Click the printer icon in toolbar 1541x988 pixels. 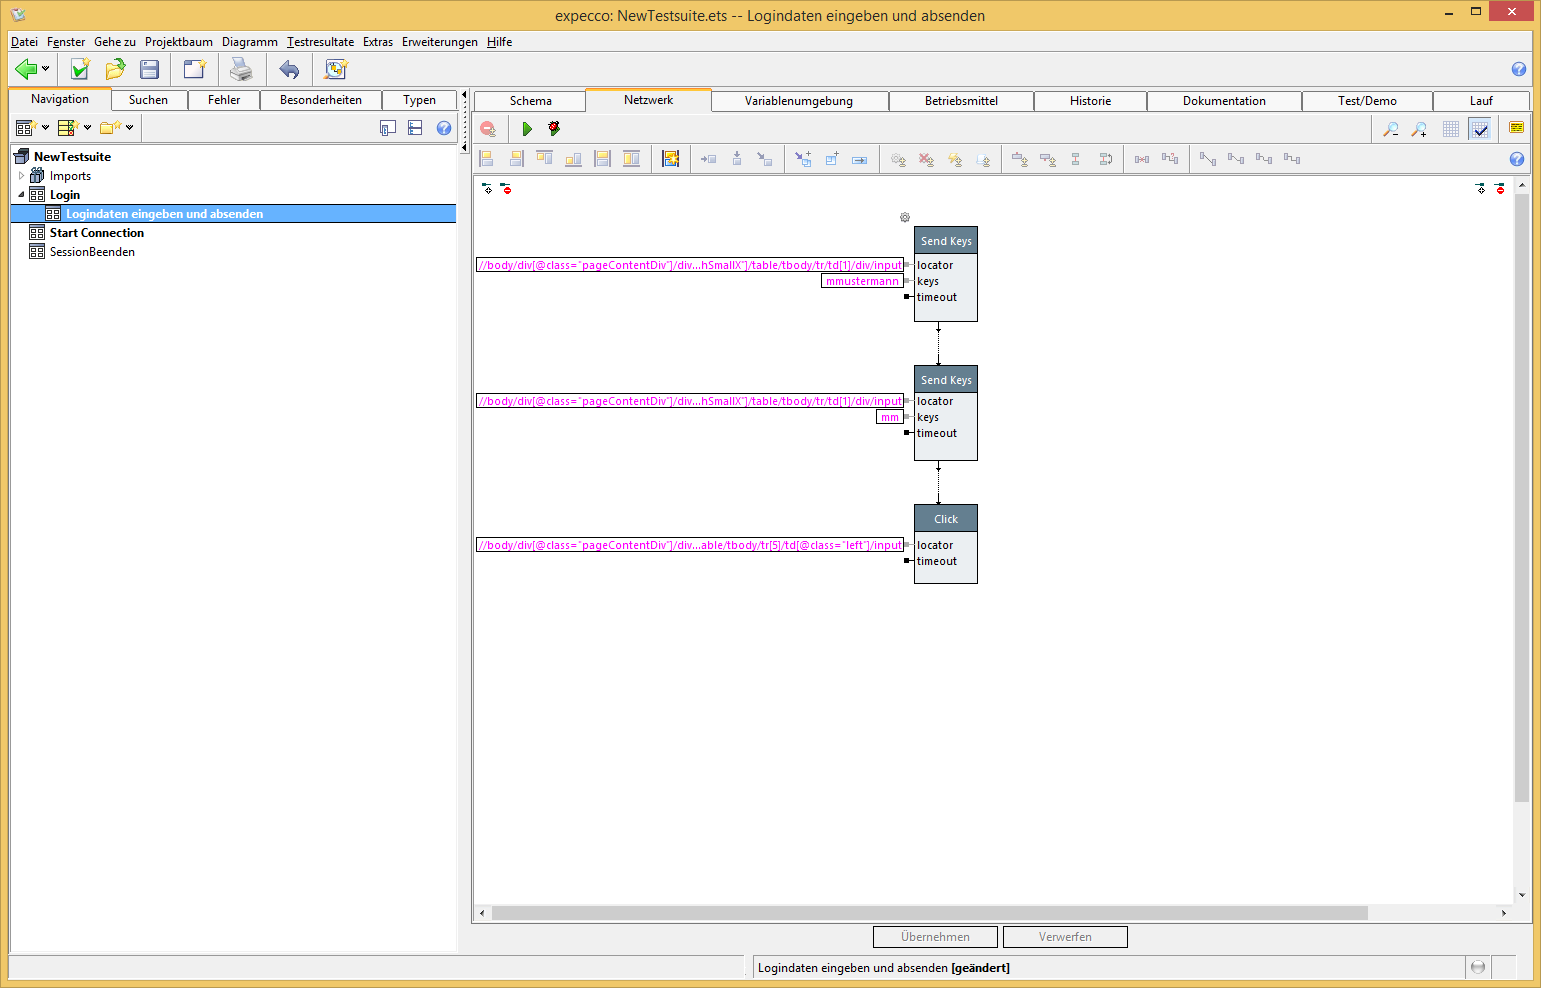tap(241, 69)
